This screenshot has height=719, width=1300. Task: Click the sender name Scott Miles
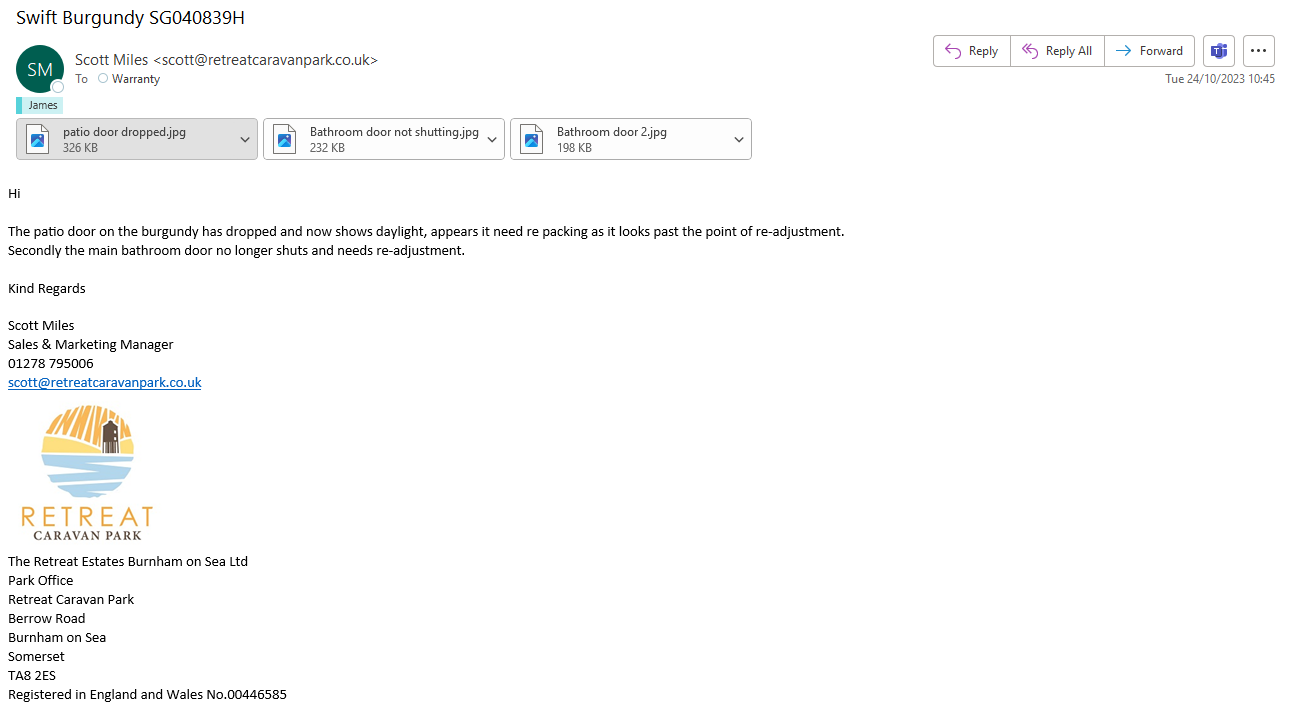tap(111, 60)
